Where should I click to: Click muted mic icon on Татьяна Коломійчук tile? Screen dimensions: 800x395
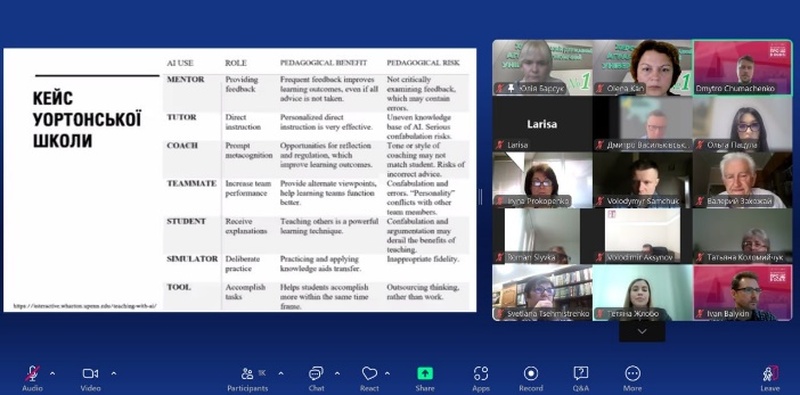click(x=700, y=258)
